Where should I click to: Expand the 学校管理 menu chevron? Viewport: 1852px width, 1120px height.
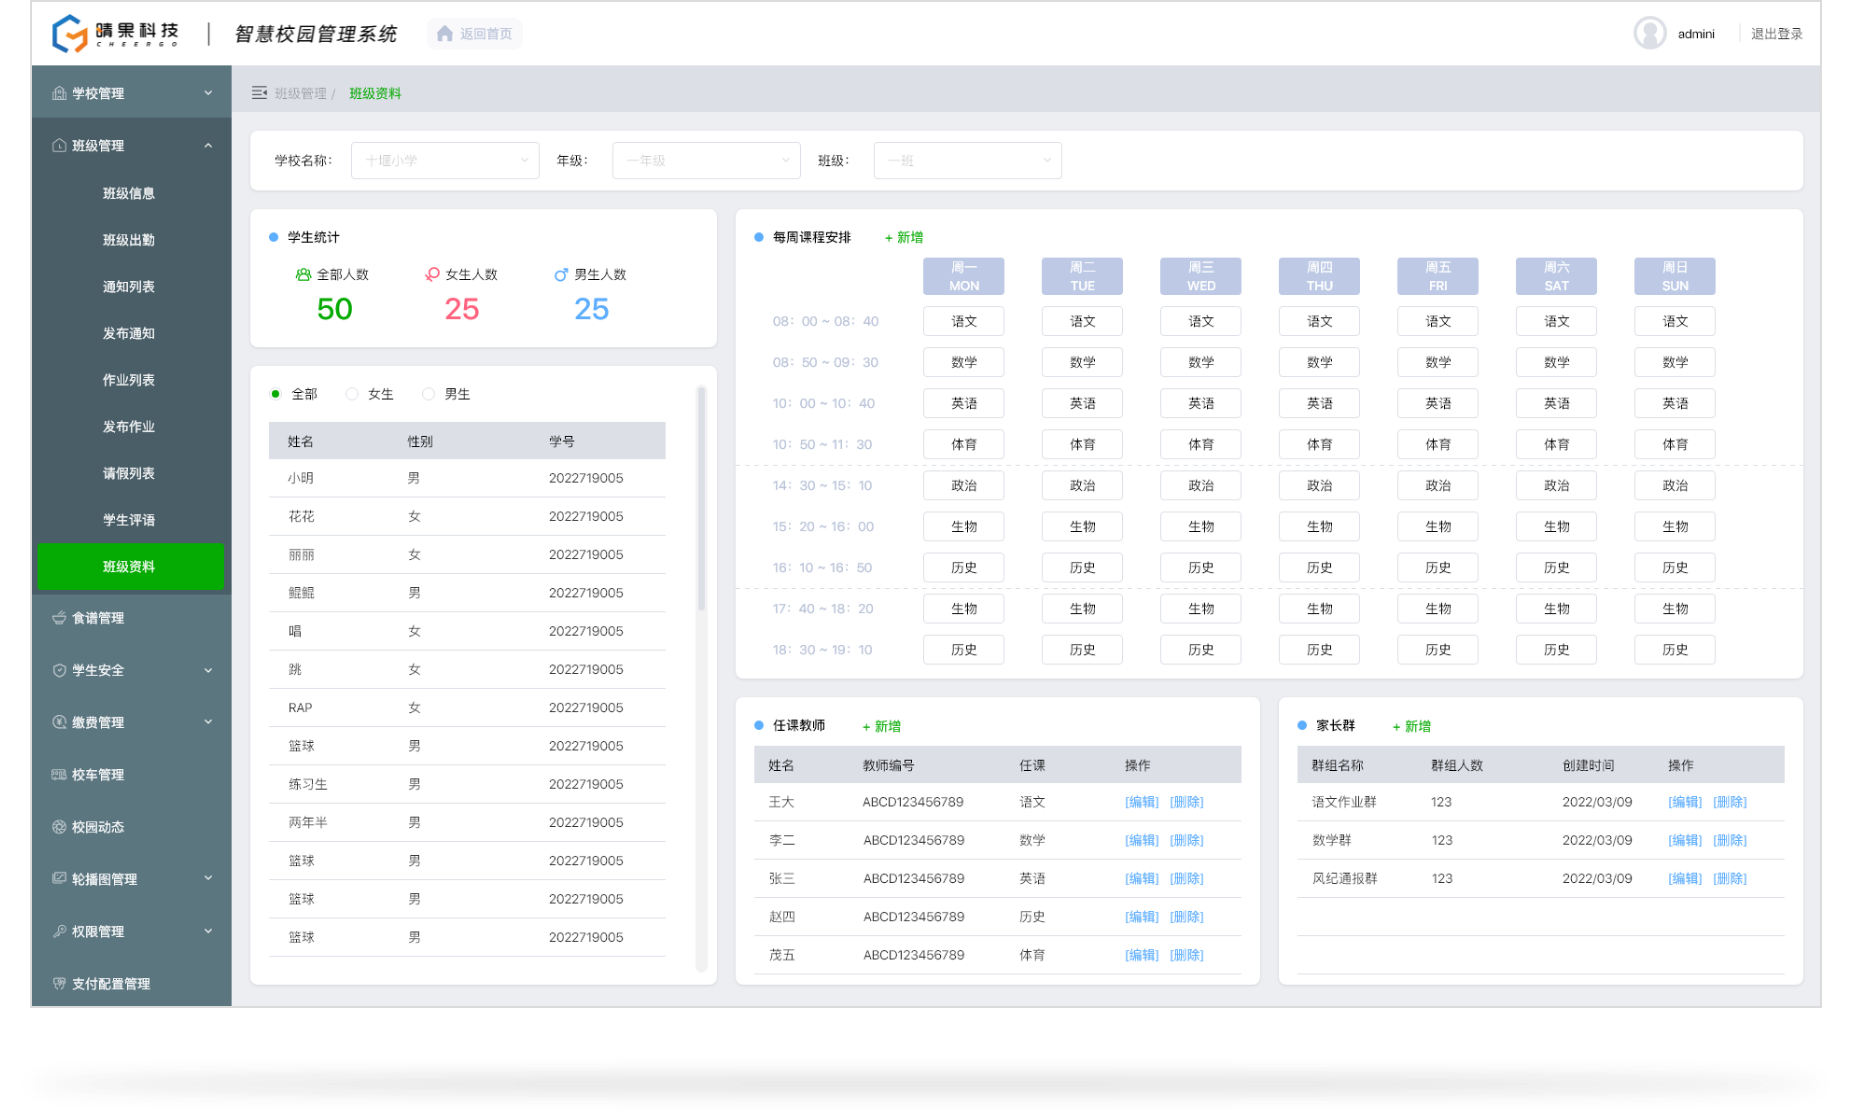(x=208, y=93)
